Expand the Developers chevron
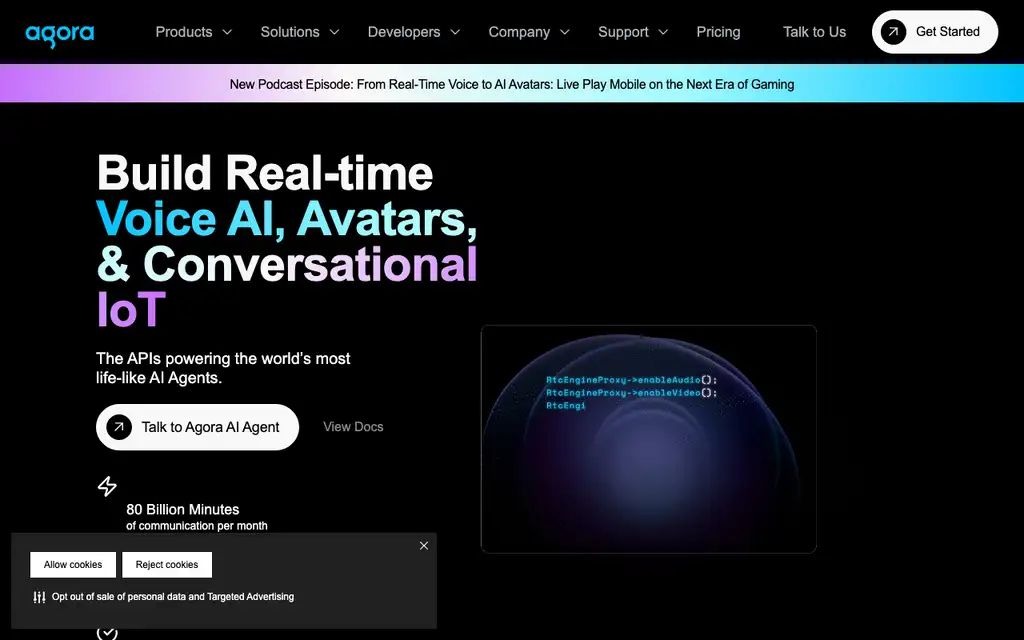Screen dimensions: 1024x640 click(x=456, y=32)
